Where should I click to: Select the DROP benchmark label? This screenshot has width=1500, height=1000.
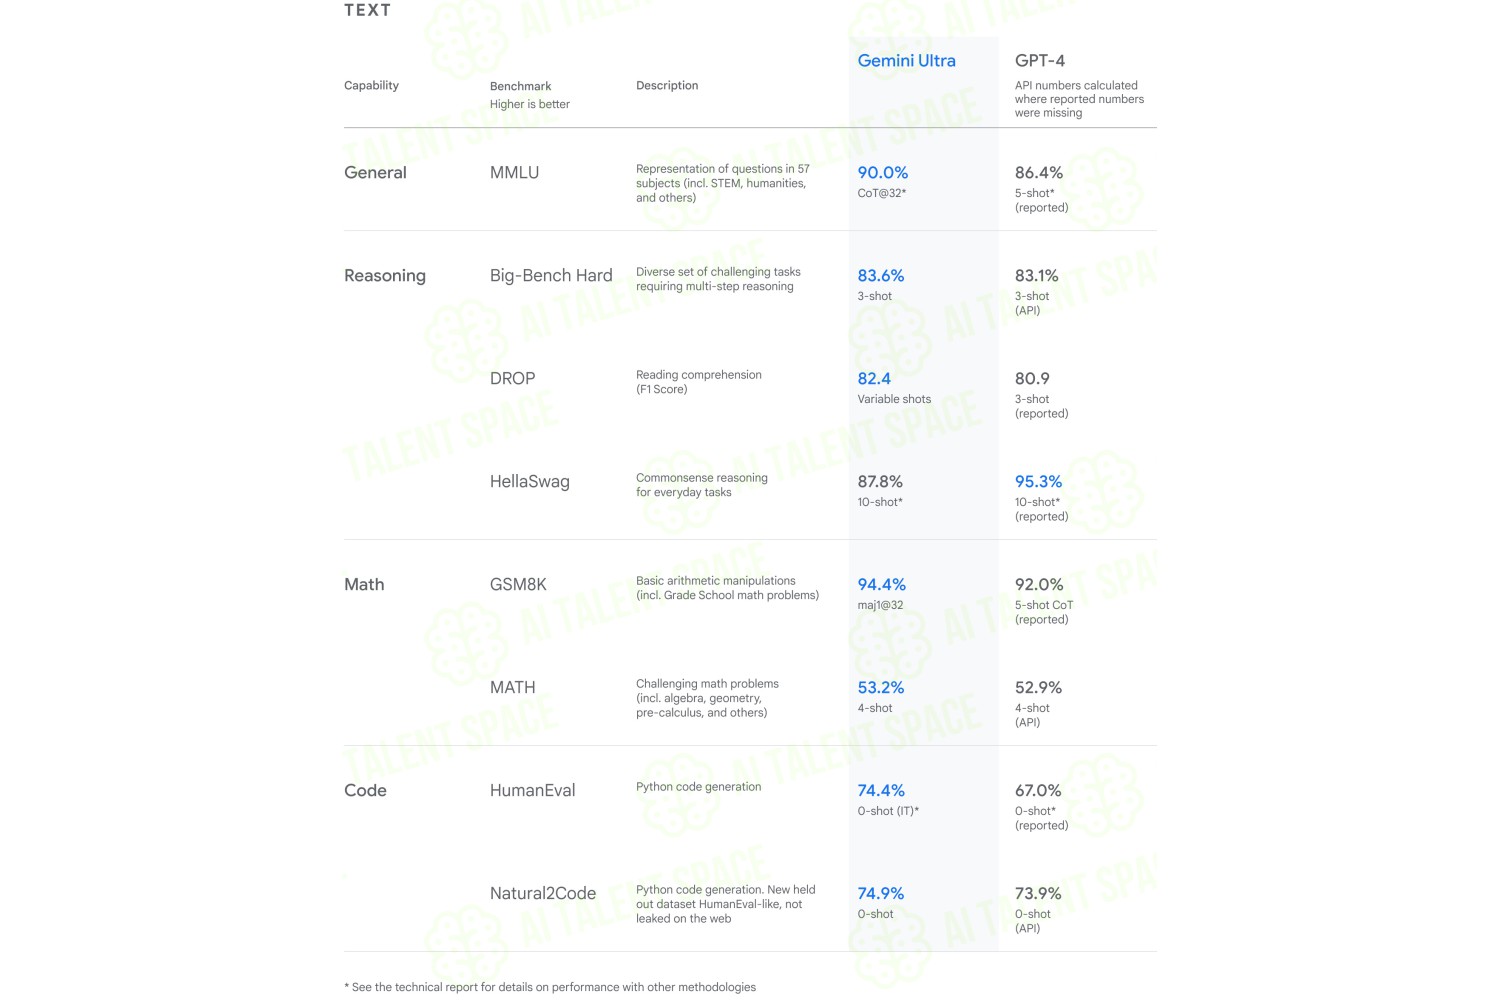click(512, 379)
